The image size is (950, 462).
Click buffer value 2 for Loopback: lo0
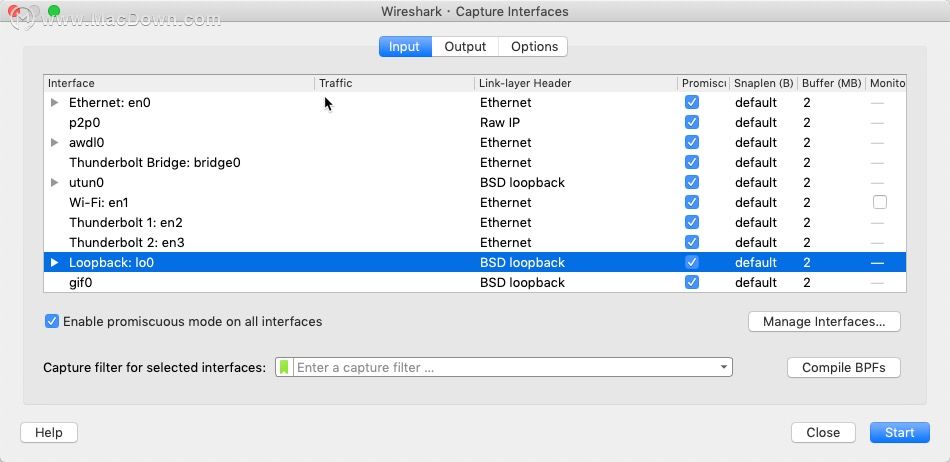point(806,262)
